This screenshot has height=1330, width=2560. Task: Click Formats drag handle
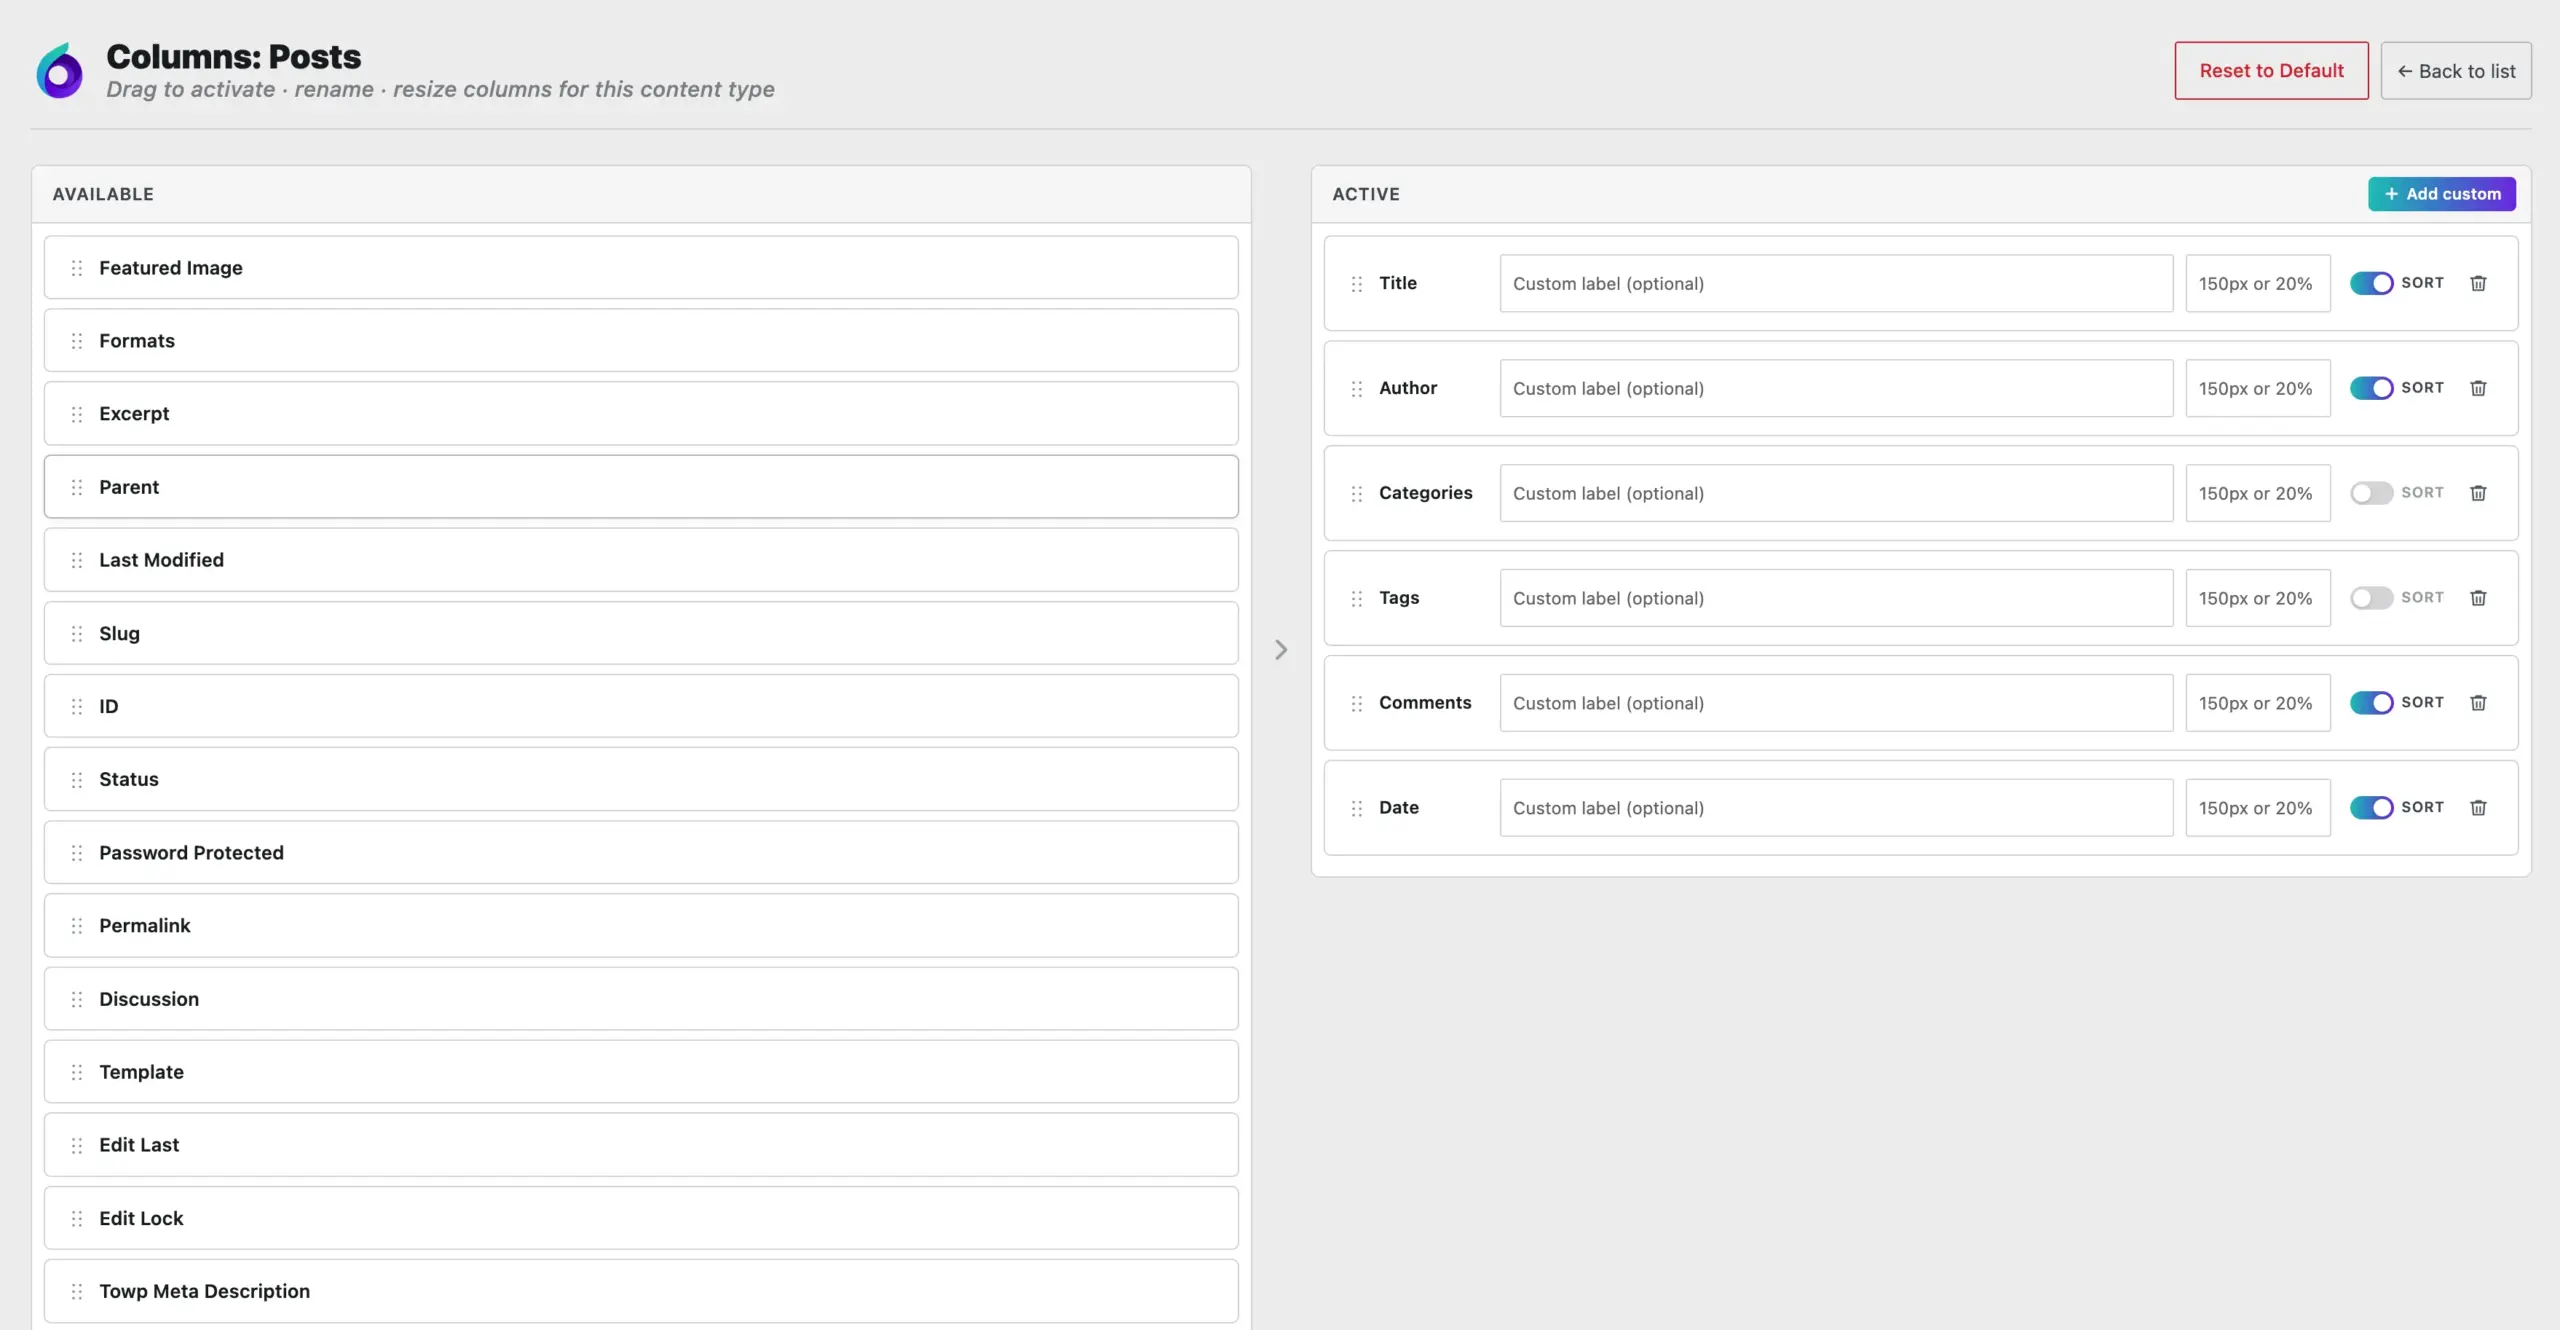(x=77, y=341)
